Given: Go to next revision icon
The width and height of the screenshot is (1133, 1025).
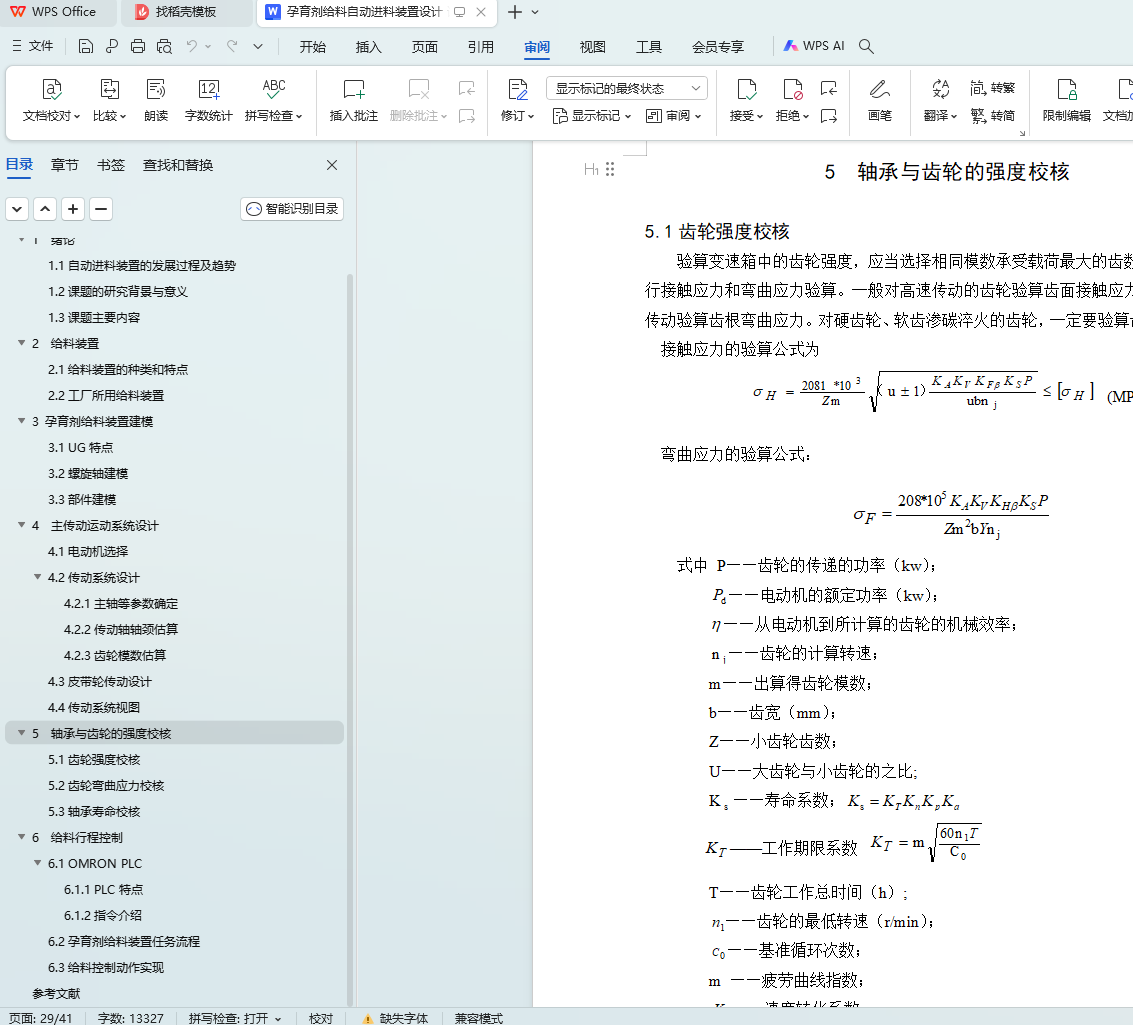Looking at the screenshot, I should (x=829, y=116).
